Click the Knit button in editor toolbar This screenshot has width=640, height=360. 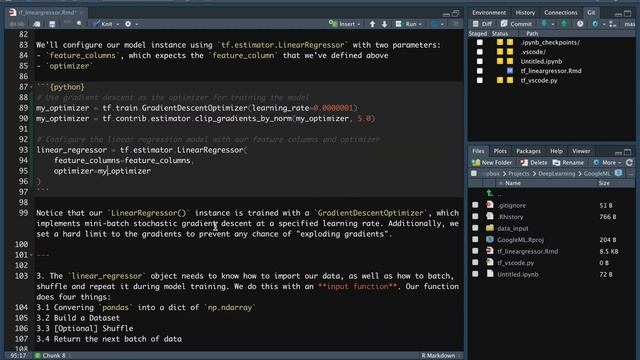[x=103, y=24]
